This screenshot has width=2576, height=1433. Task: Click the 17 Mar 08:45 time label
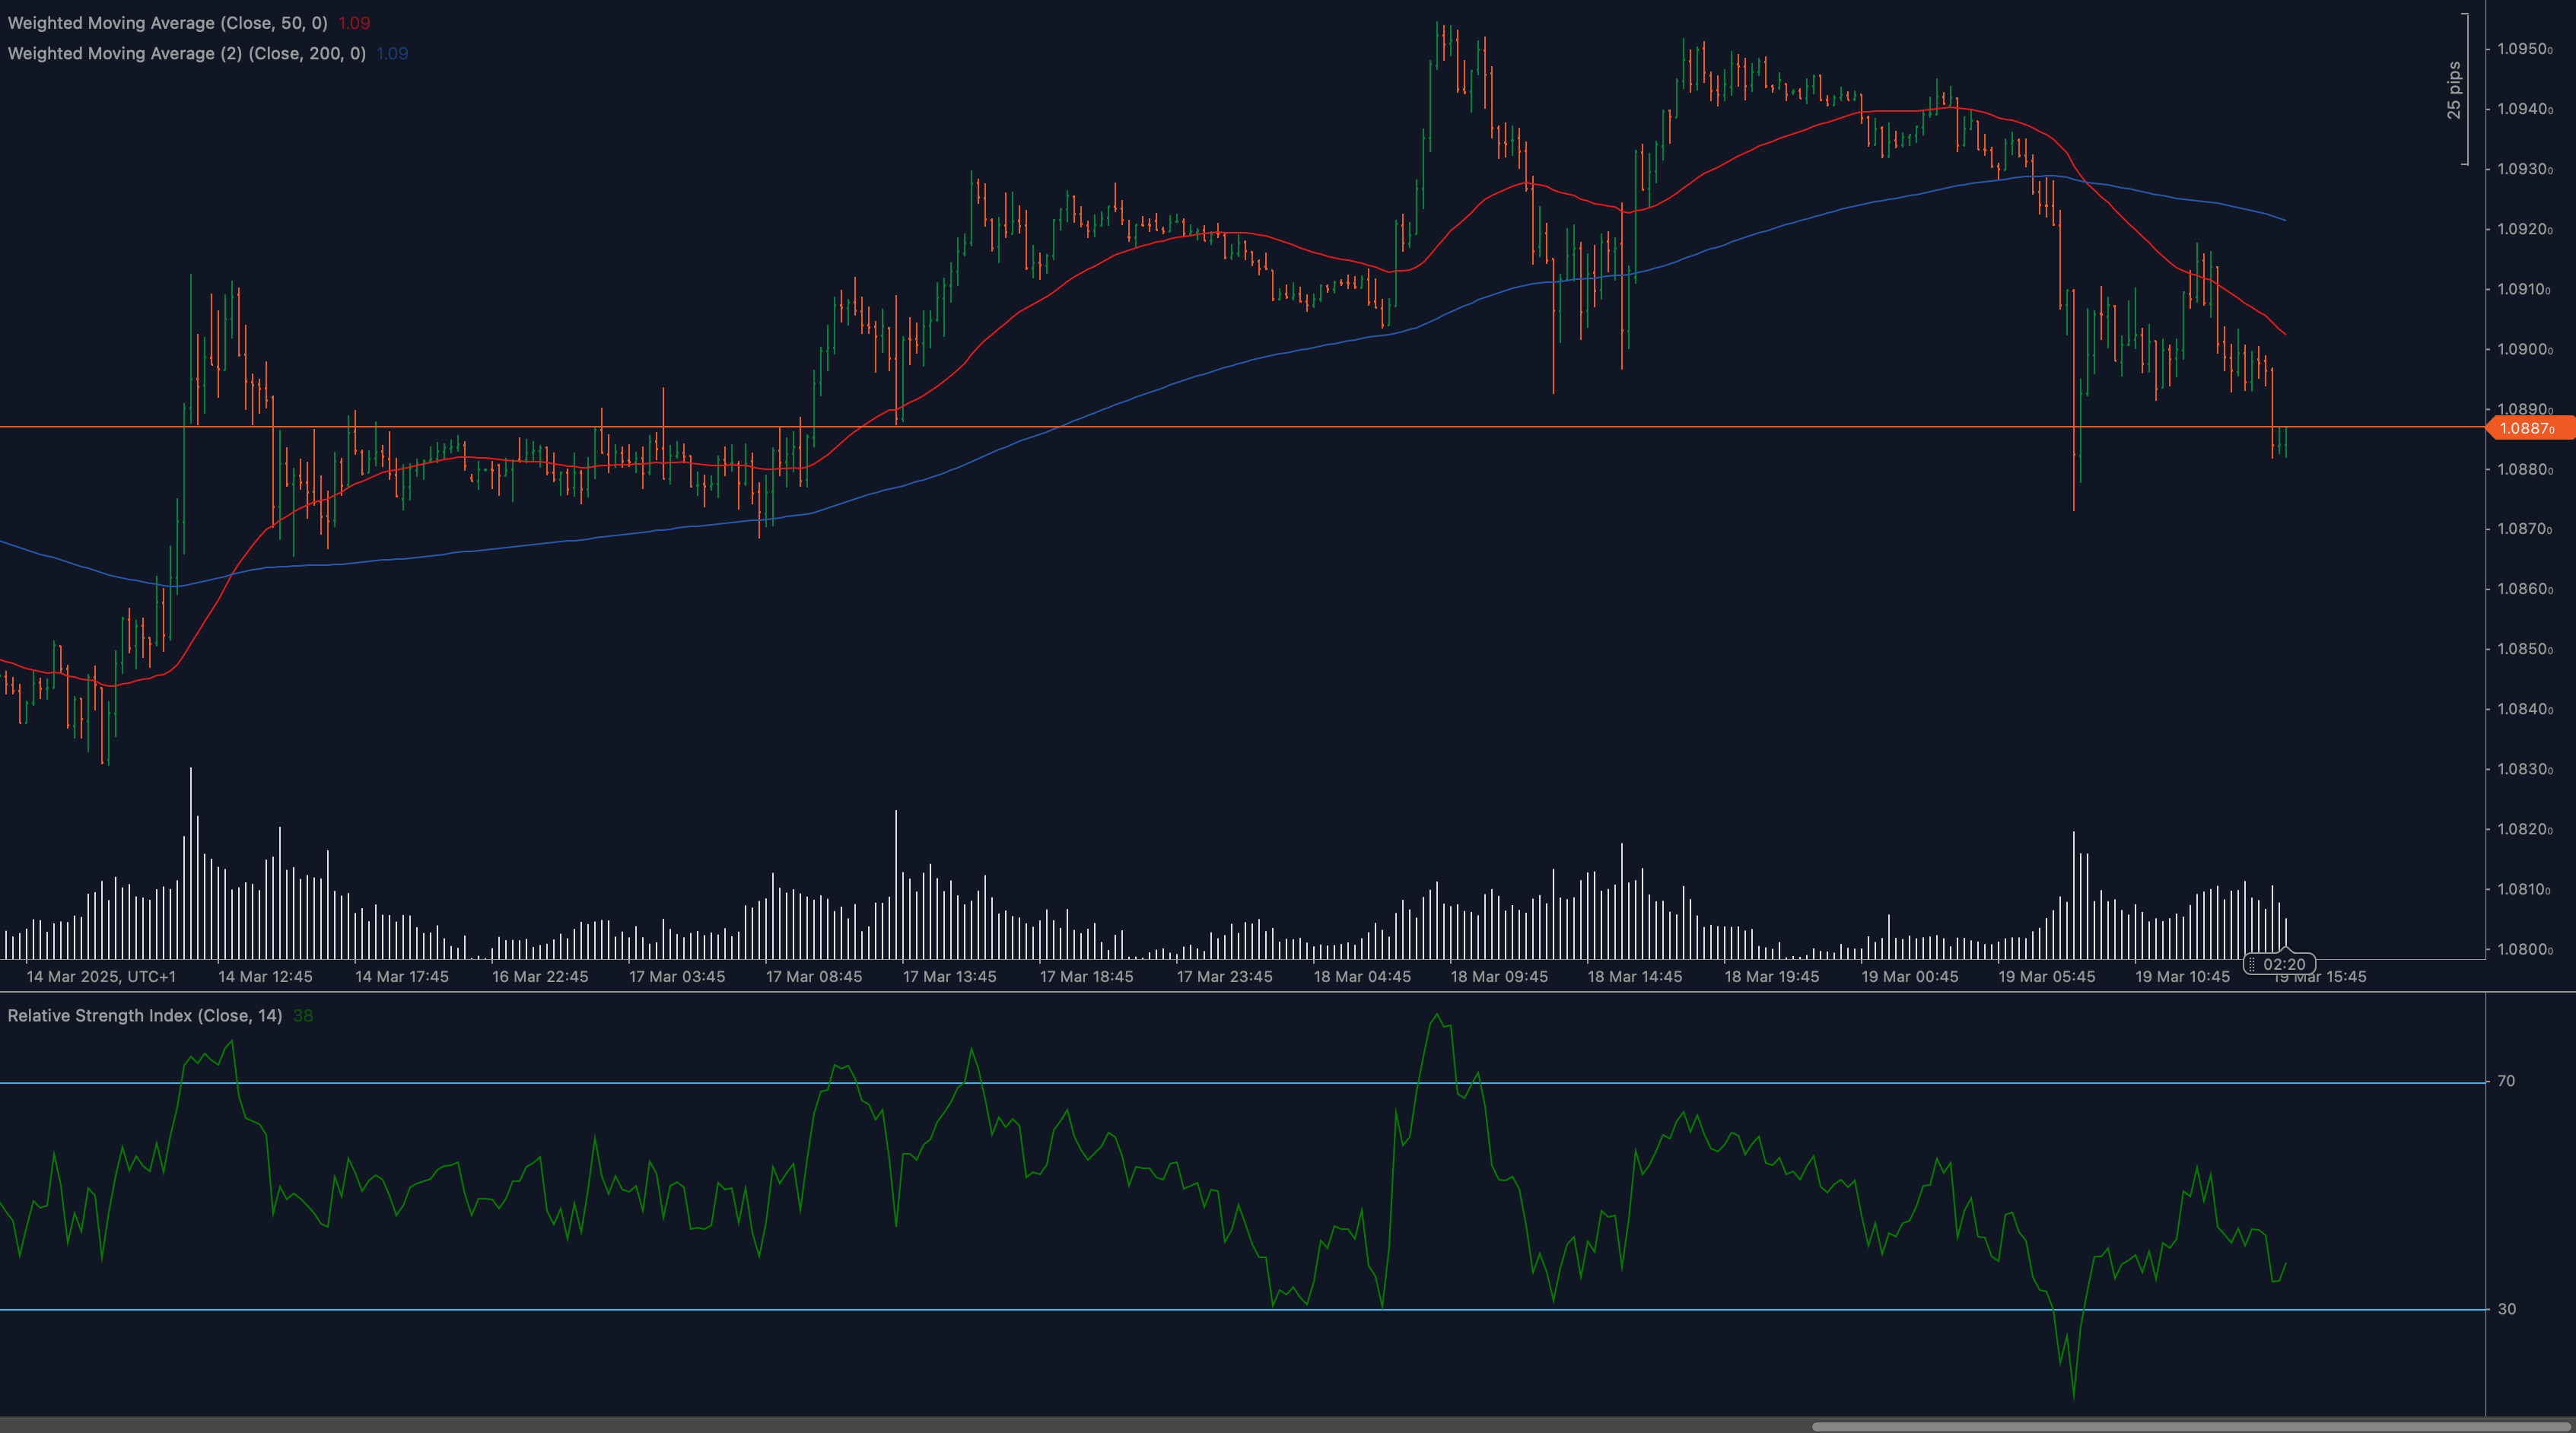(x=814, y=977)
